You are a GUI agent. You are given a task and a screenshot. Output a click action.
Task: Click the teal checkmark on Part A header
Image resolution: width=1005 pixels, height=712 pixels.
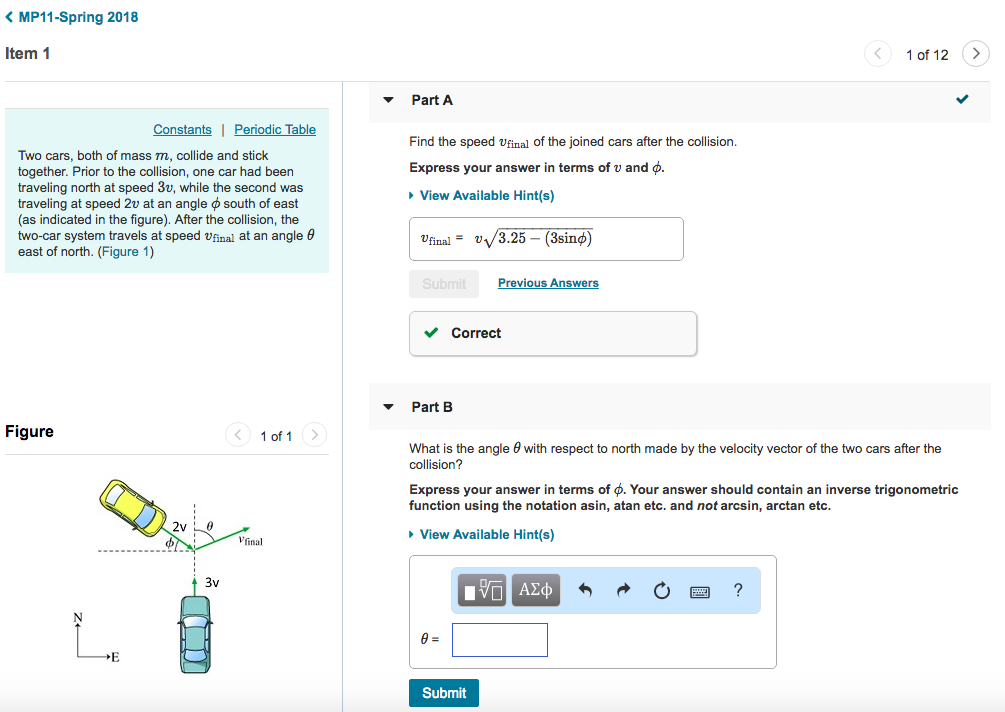pyautogui.click(x=962, y=99)
